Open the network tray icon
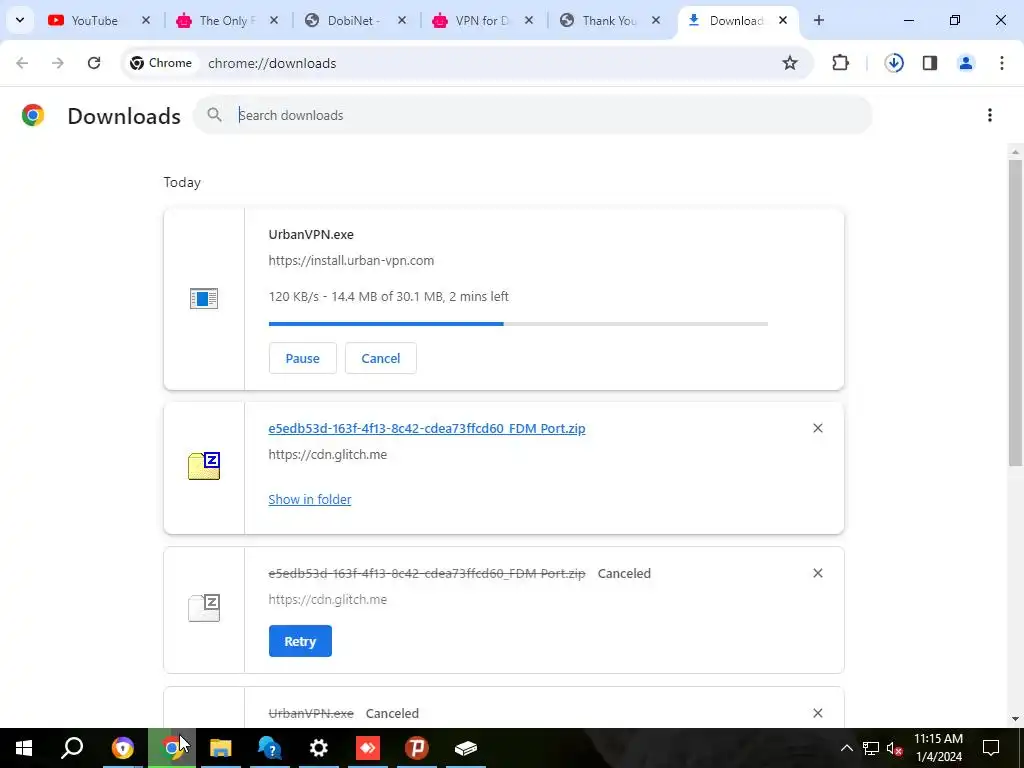 point(871,748)
